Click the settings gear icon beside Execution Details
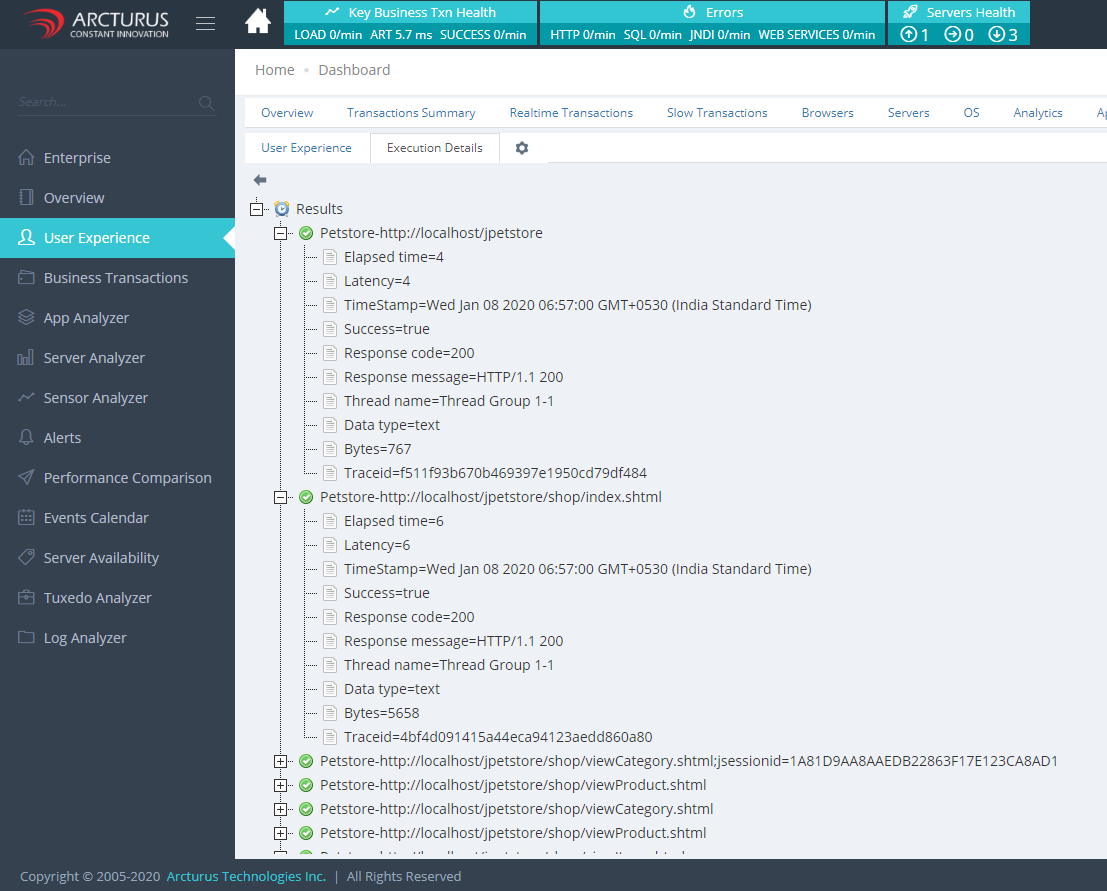The height and width of the screenshot is (891, 1107). [x=521, y=148]
